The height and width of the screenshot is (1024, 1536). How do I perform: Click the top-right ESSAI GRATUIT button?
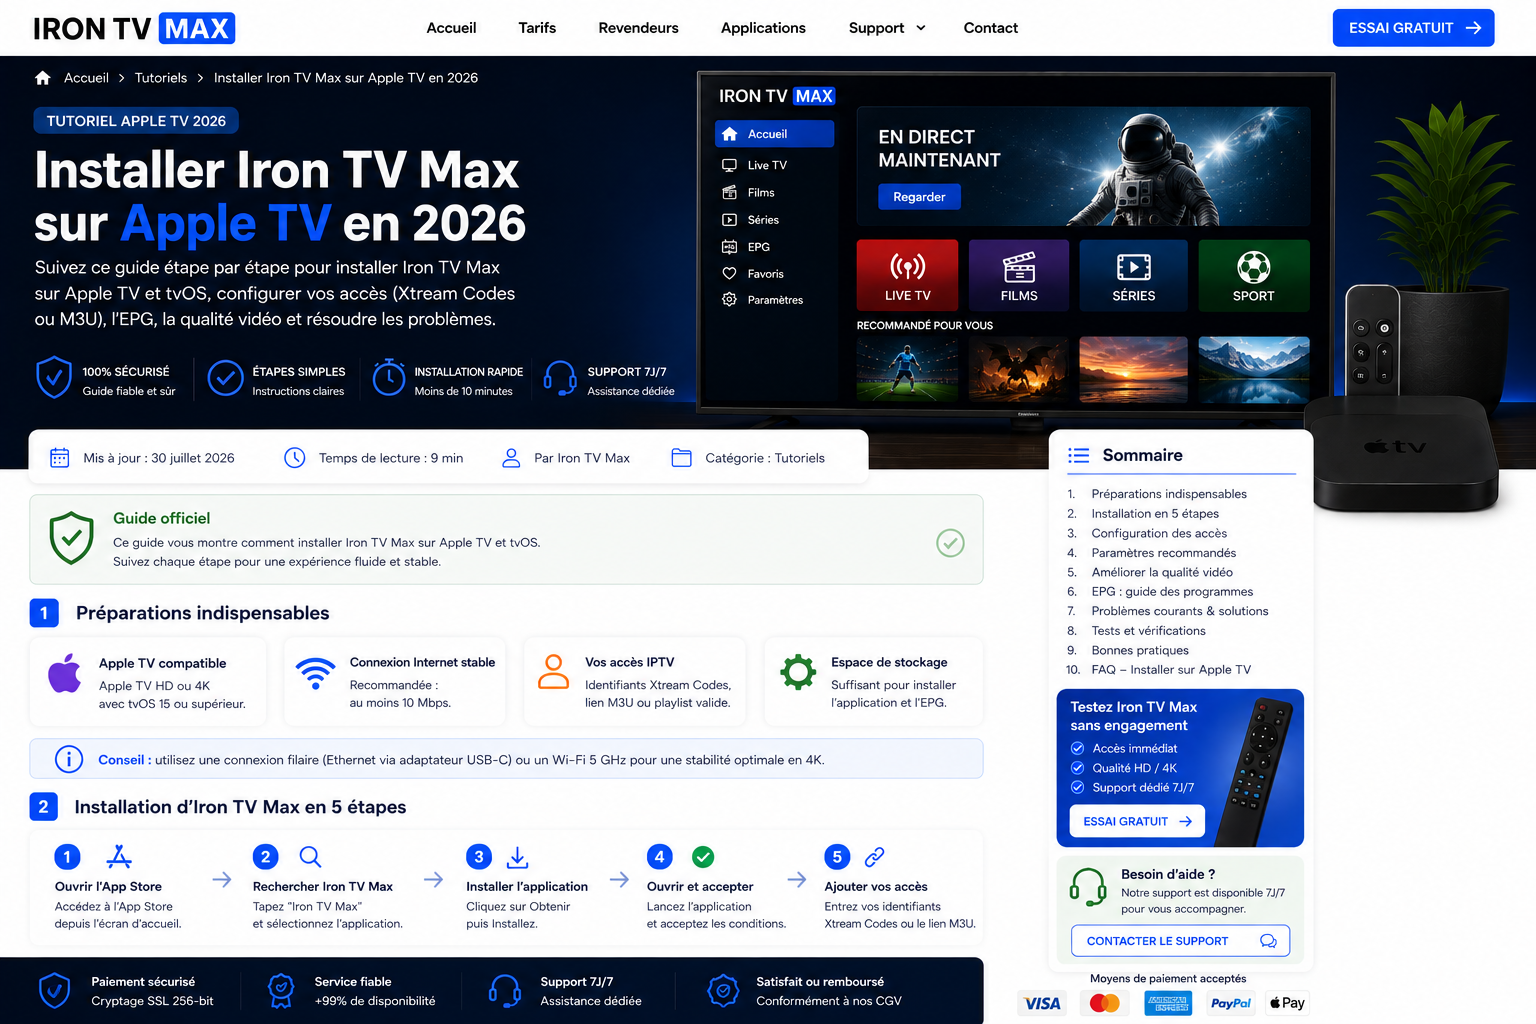(1413, 28)
